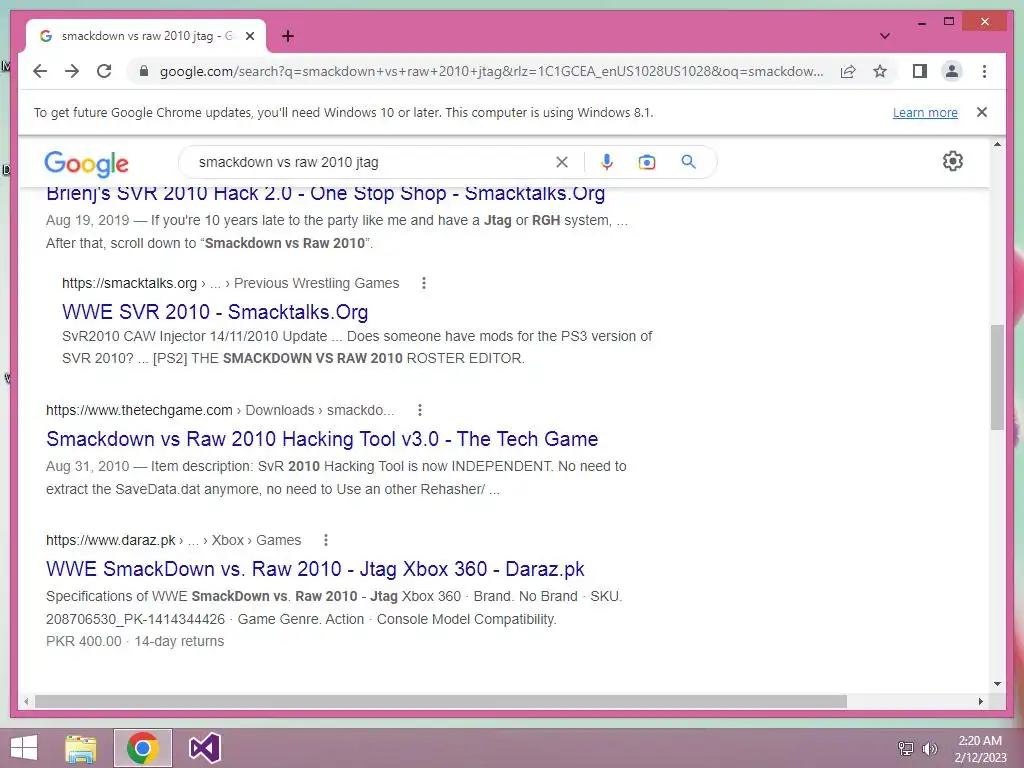The height and width of the screenshot is (768, 1024).
Task: Dismiss the Chrome update notice
Action: (981, 112)
